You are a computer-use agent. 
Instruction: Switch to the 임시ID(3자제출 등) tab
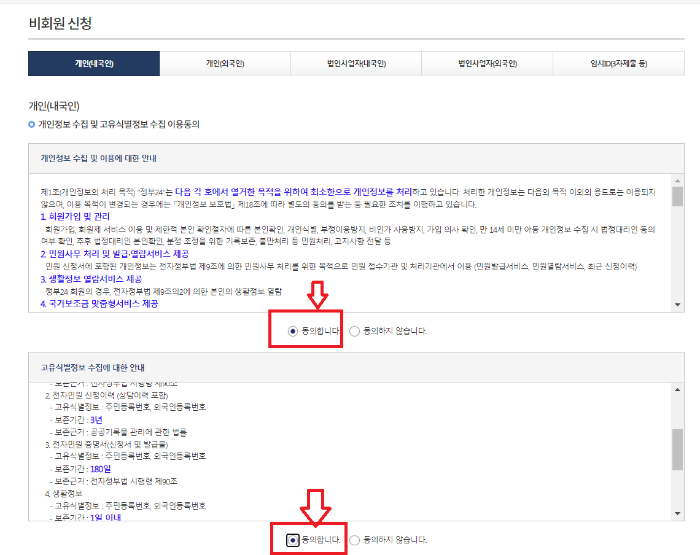[619, 63]
